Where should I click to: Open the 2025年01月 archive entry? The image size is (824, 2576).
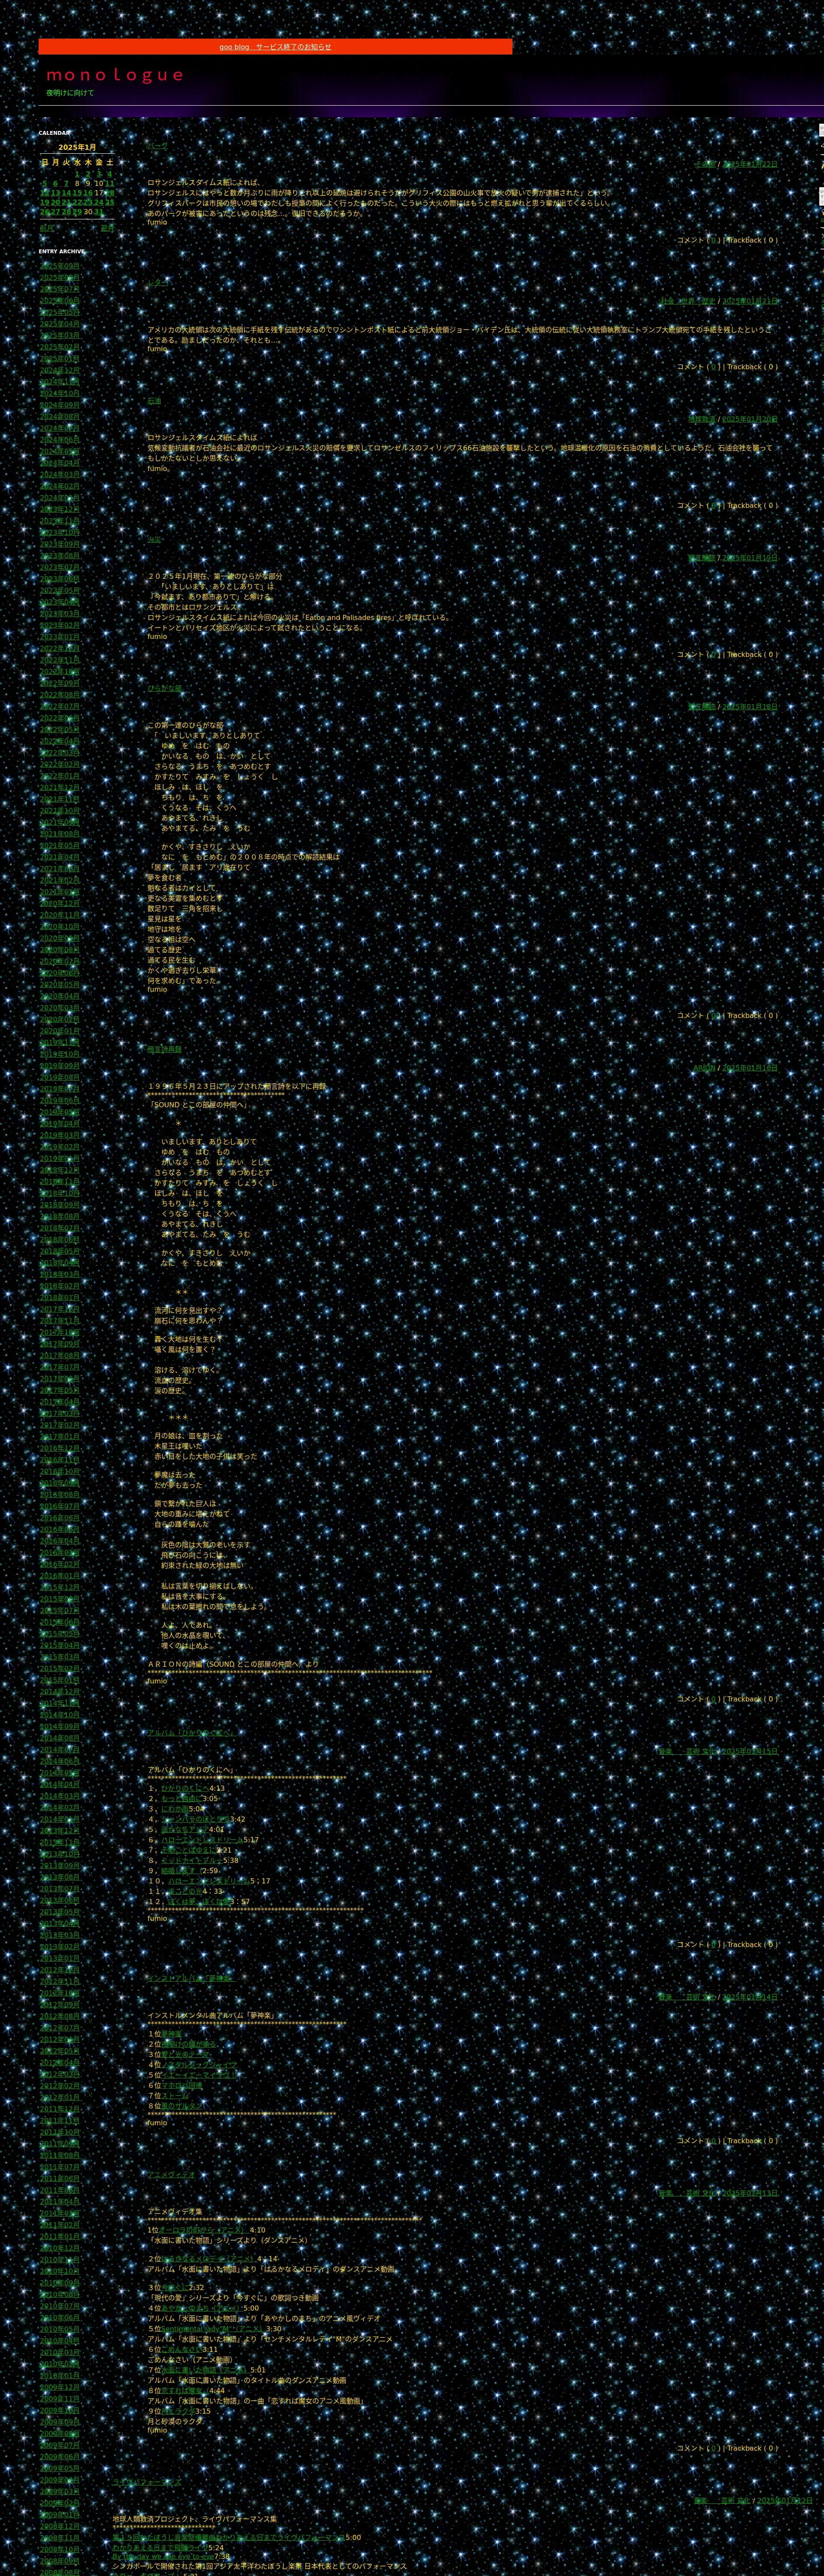[60, 358]
